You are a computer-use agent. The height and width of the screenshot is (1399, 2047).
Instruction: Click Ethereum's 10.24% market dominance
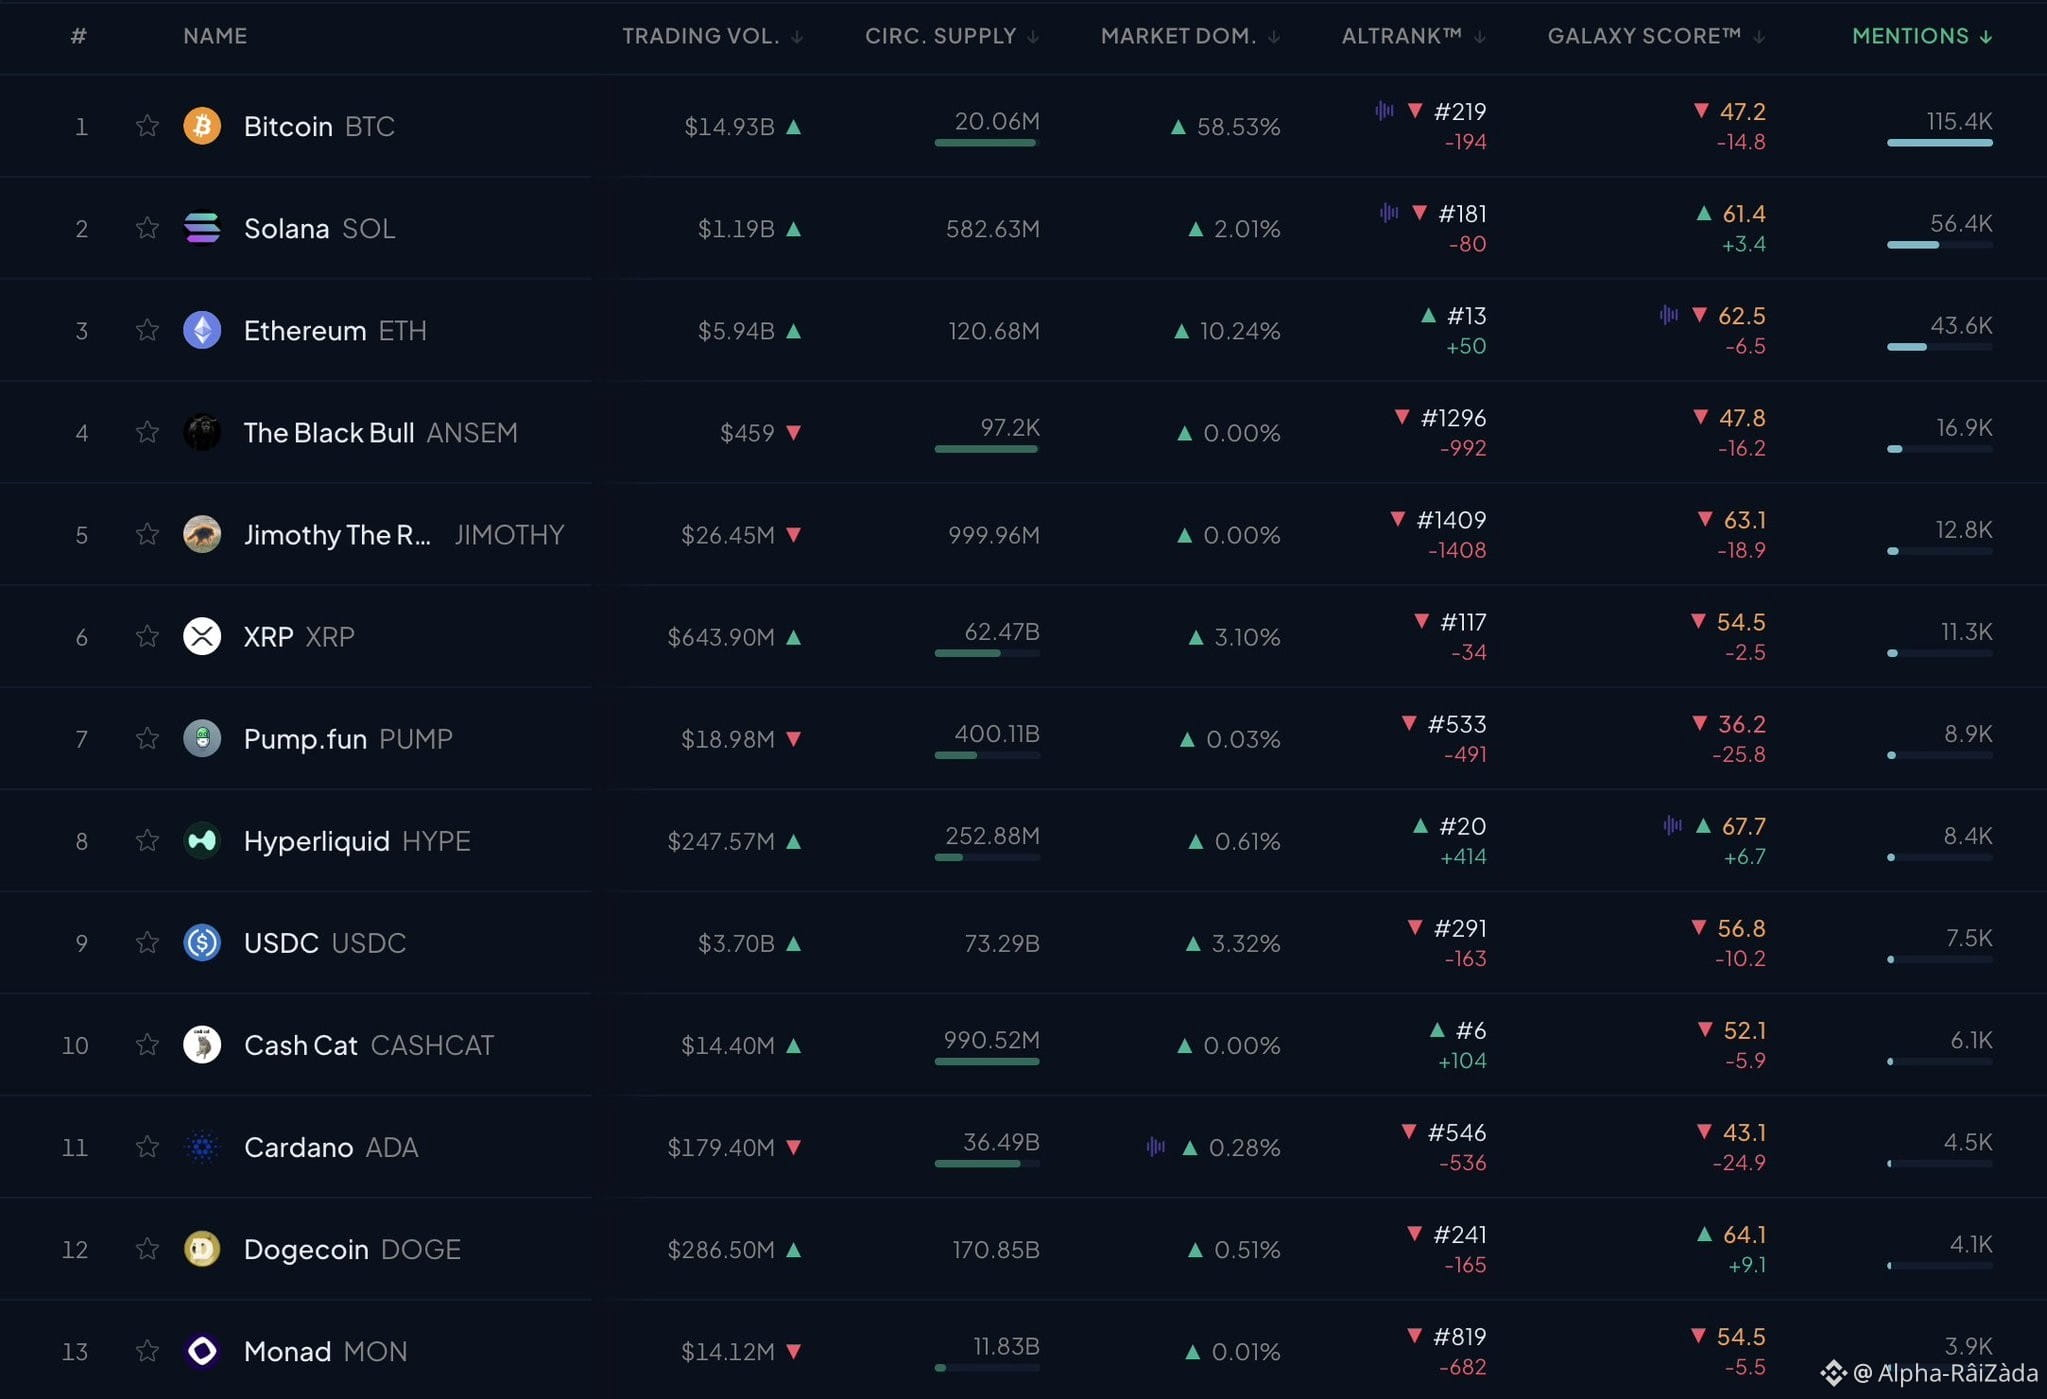click(x=1239, y=330)
